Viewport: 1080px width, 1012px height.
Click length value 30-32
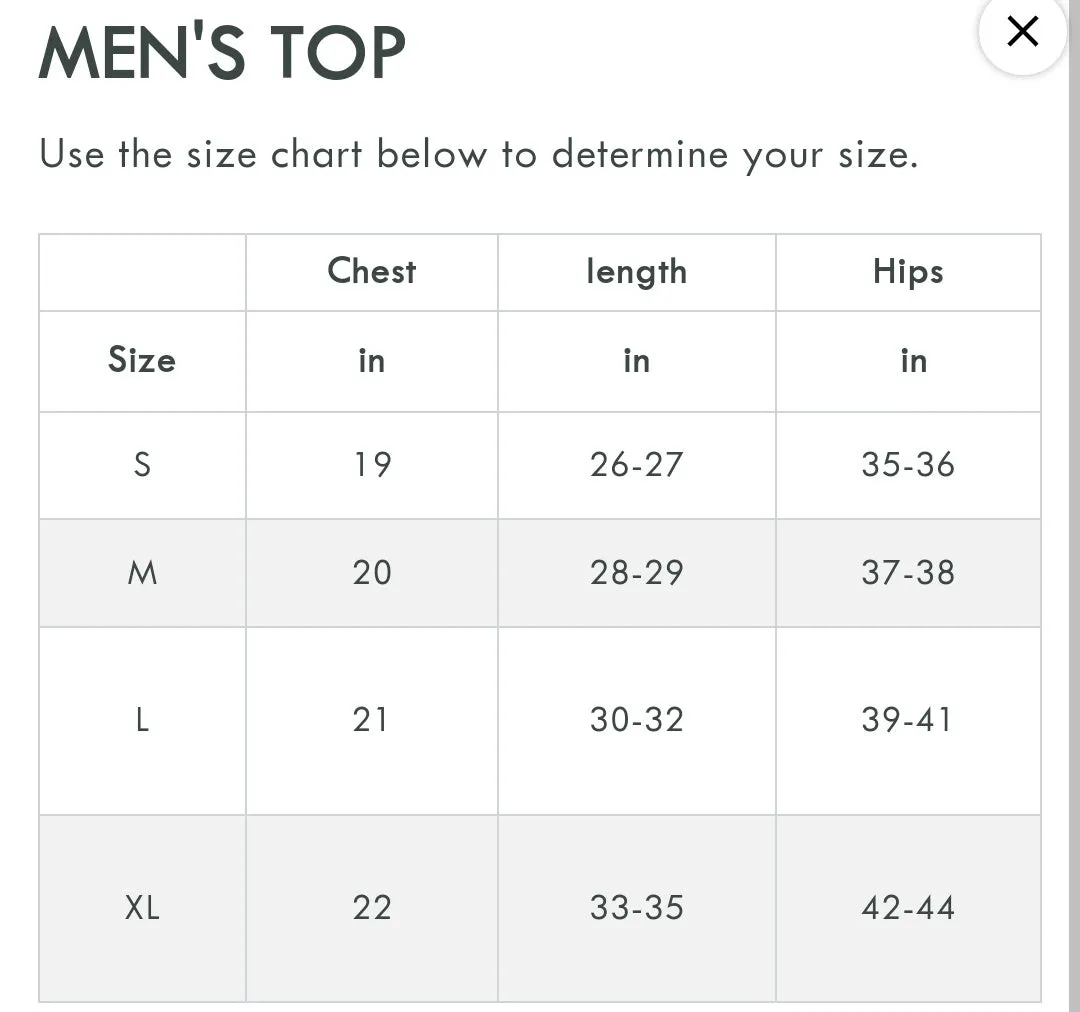tap(636, 720)
